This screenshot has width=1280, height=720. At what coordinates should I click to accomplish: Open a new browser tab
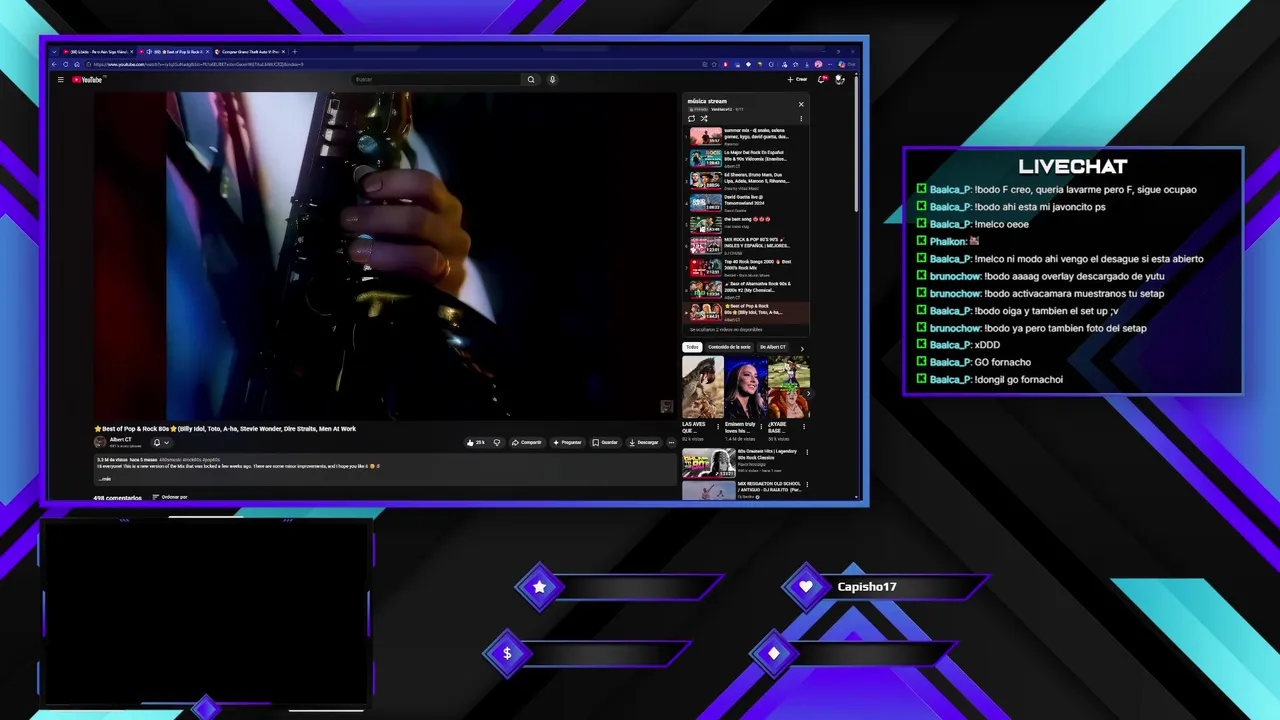(x=294, y=51)
